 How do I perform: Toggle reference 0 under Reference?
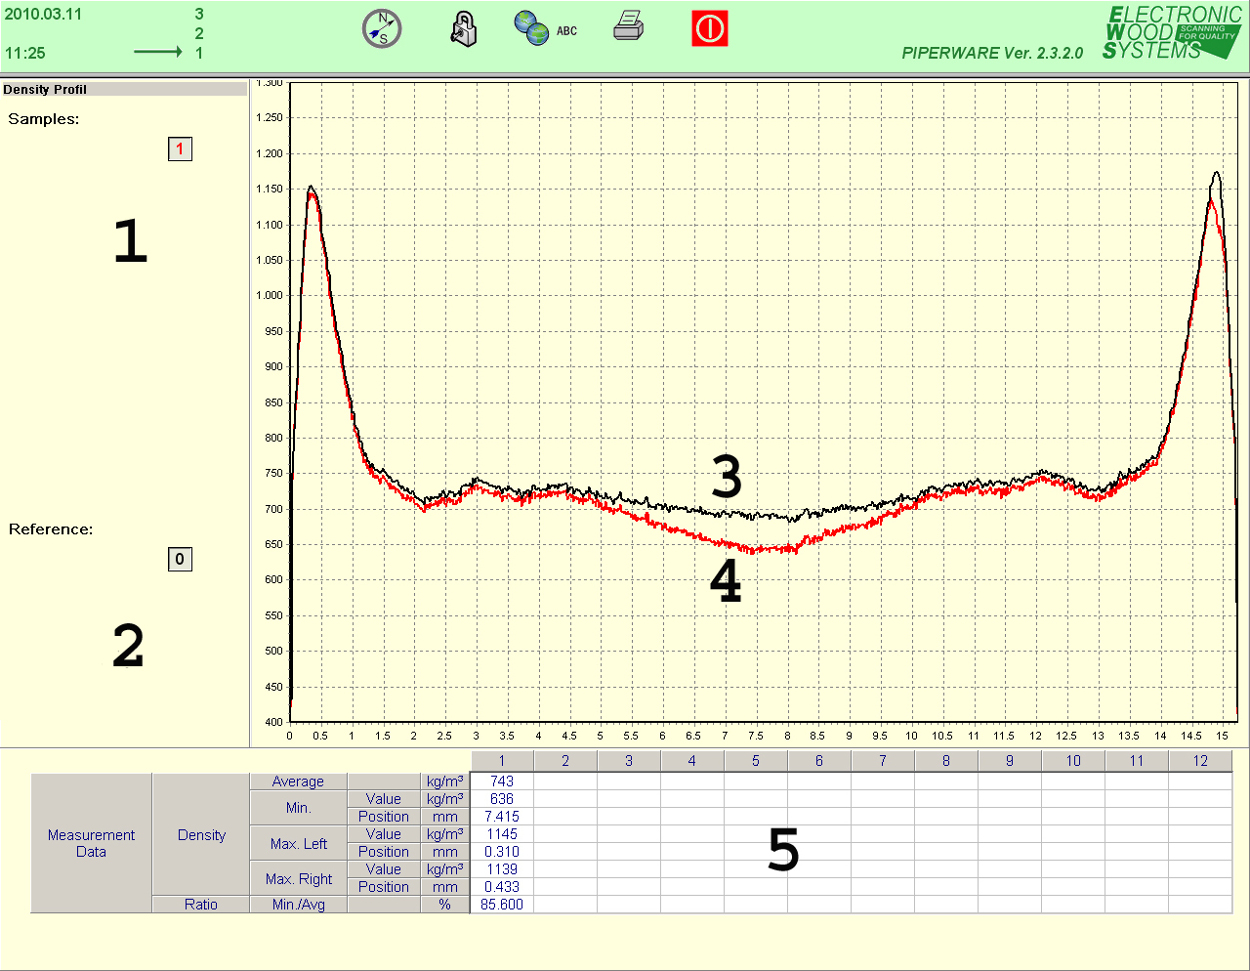click(180, 559)
